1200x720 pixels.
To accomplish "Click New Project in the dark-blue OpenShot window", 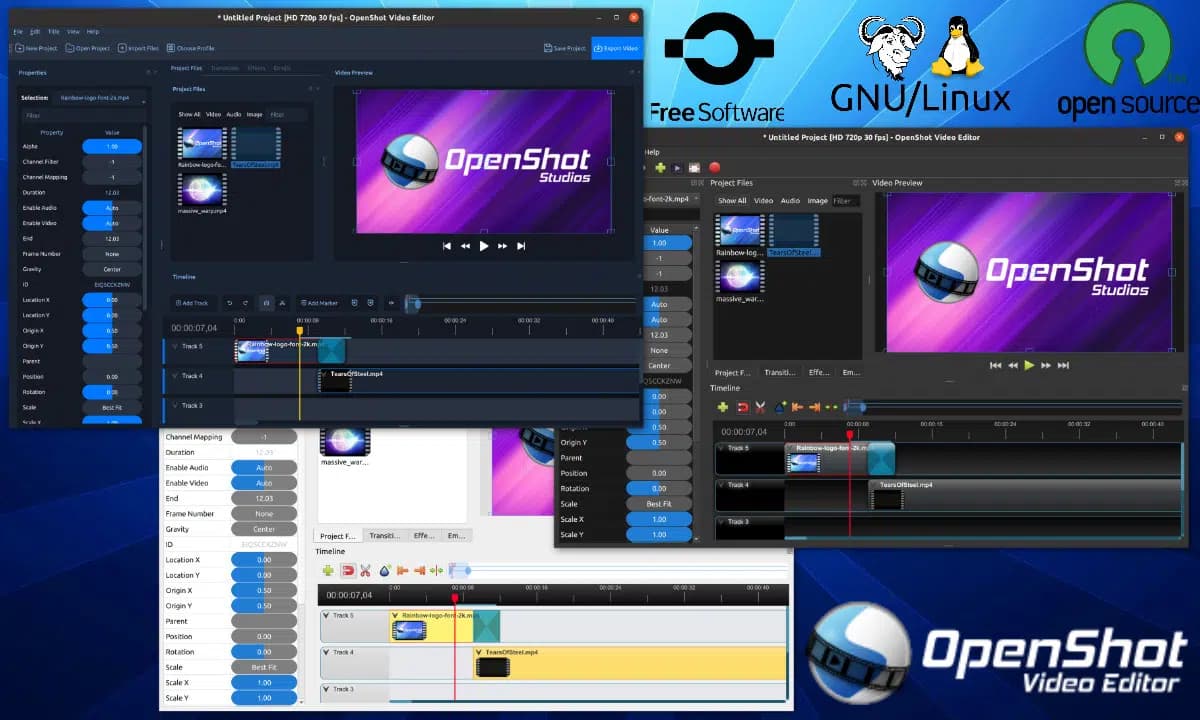I will click(36, 48).
